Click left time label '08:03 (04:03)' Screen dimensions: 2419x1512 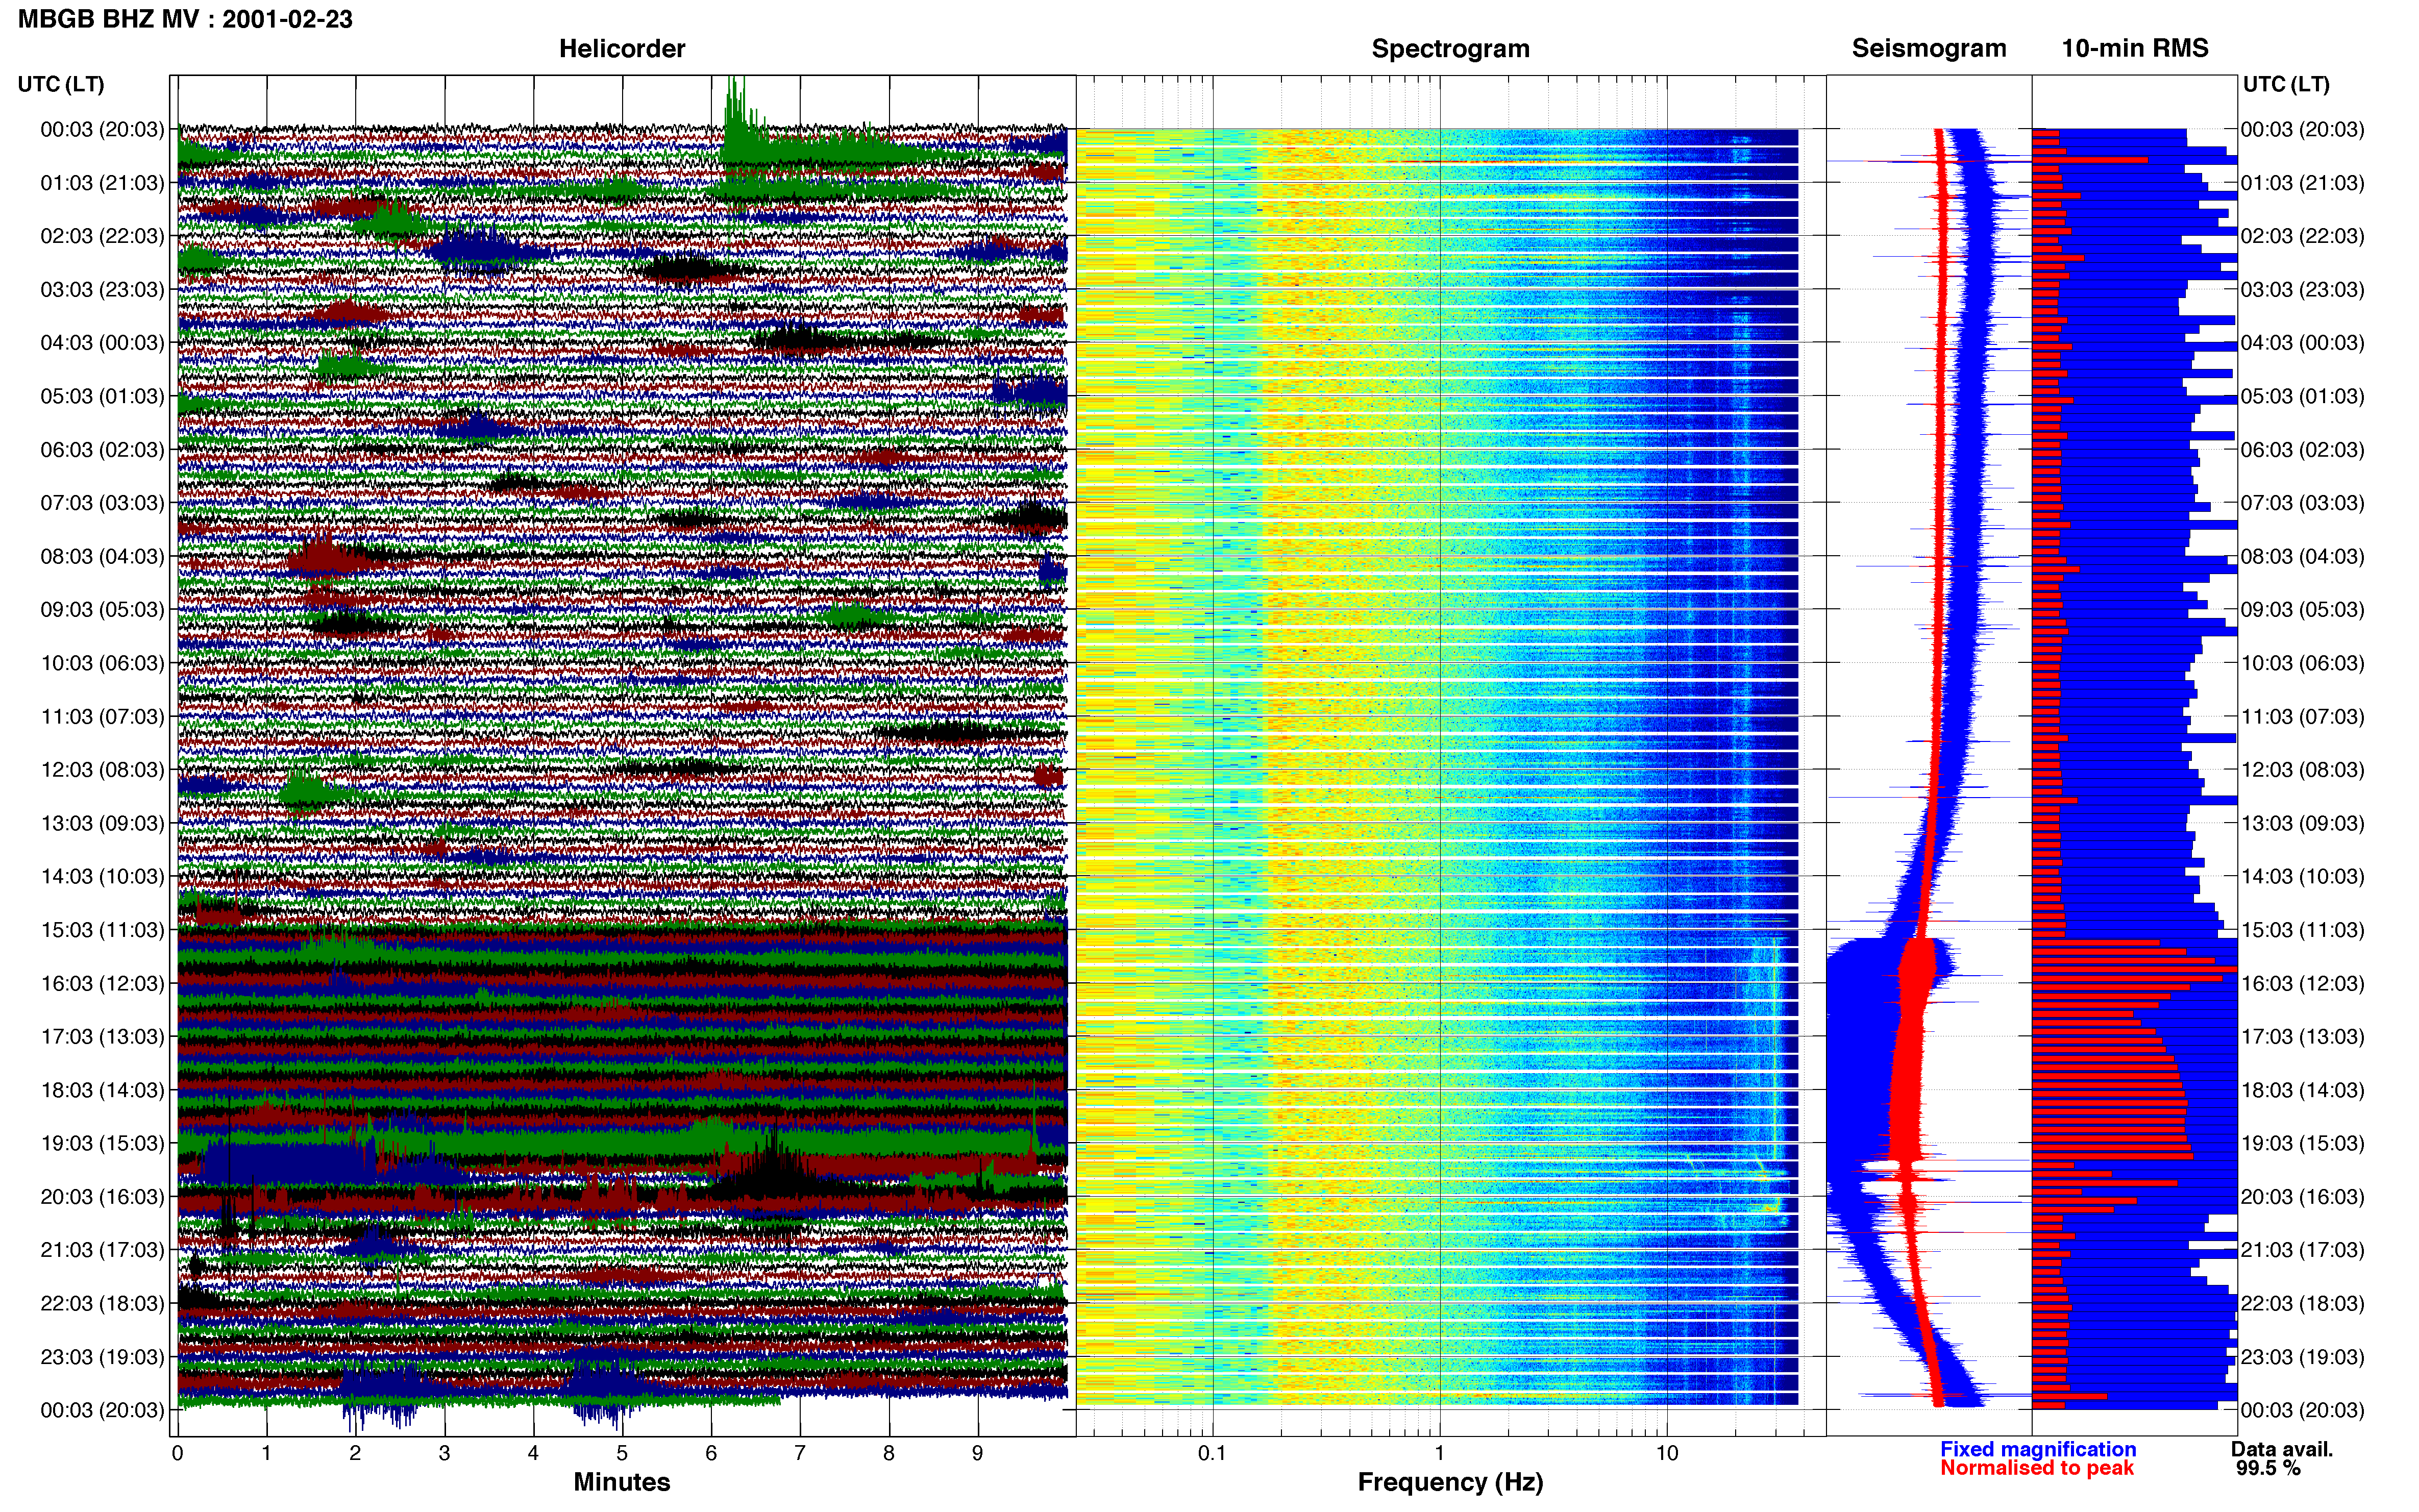[x=102, y=556]
